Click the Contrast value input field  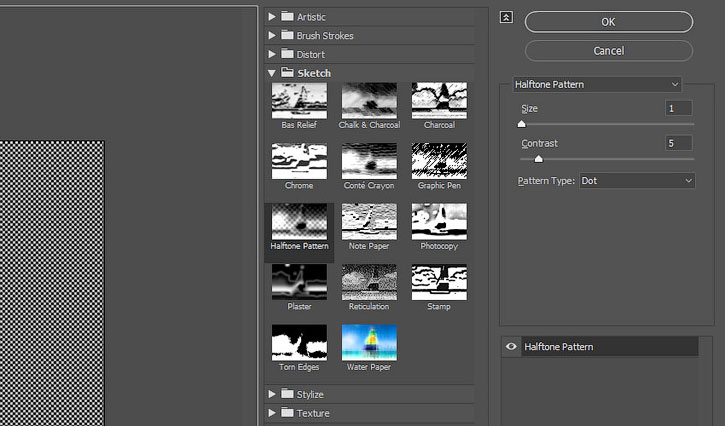pyautogui.click(x=678, y=143)
